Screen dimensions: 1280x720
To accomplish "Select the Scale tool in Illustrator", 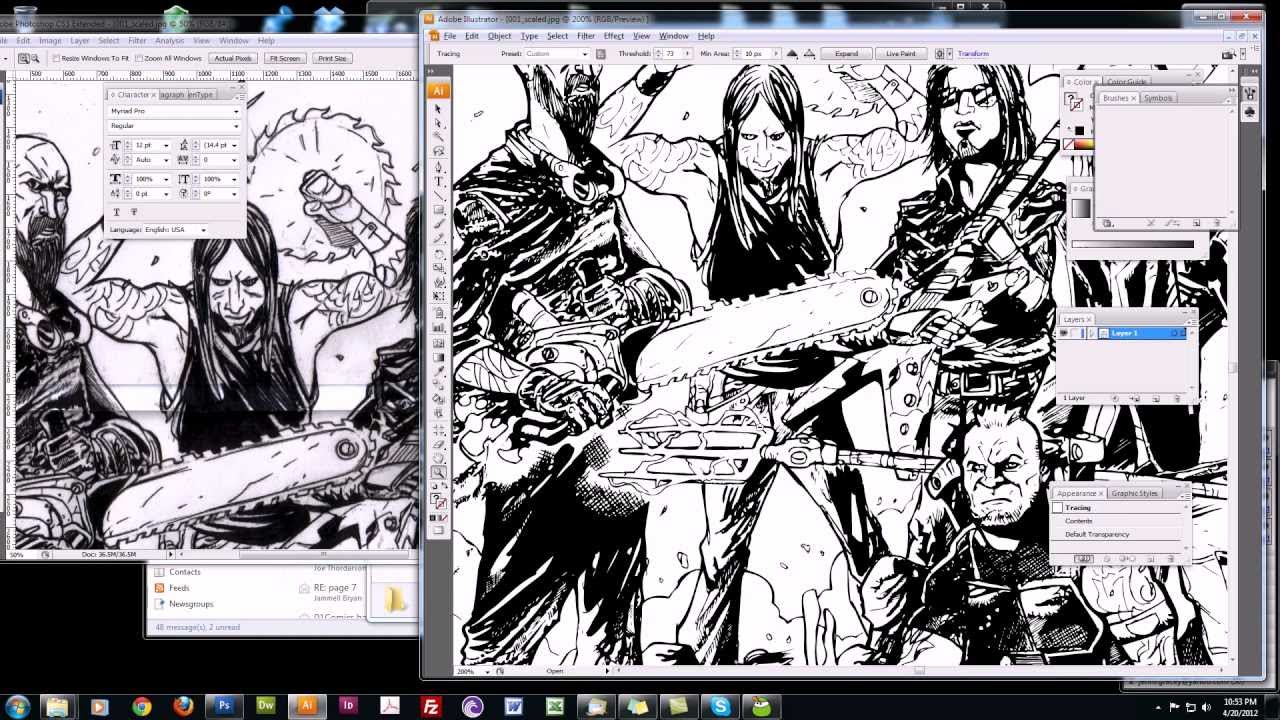I will pos(438,268).
